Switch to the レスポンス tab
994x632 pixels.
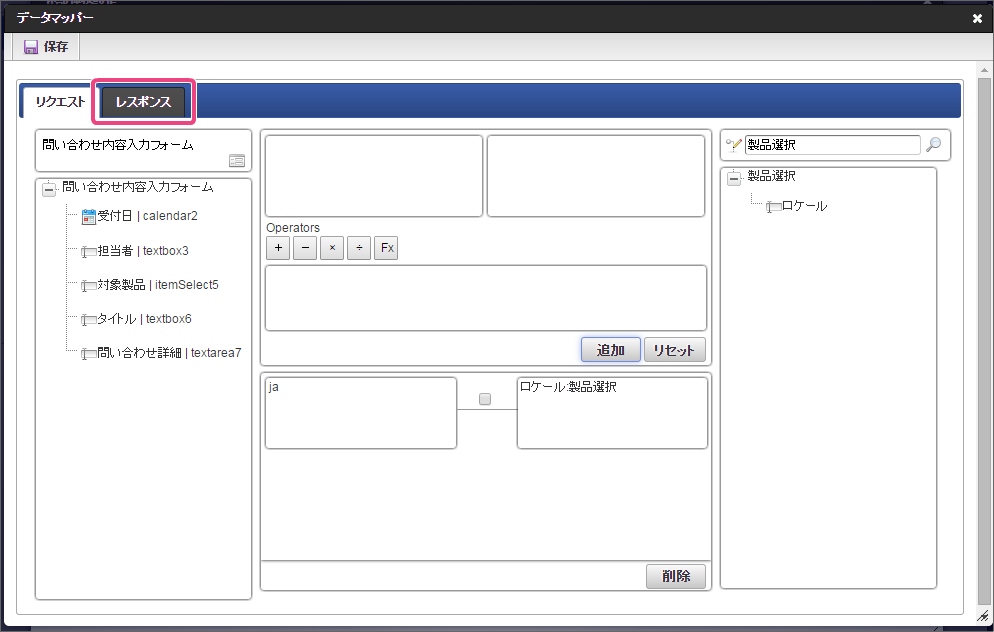(143, 101)
